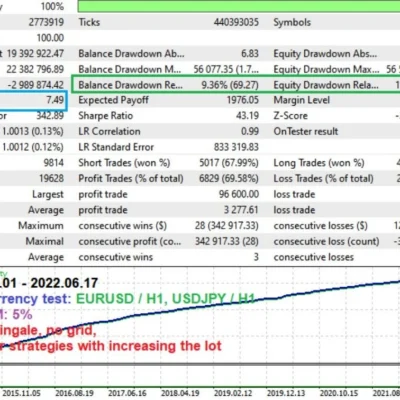Select the Largest row header
This screenshot has width=400, height=400.
point(48,194)
